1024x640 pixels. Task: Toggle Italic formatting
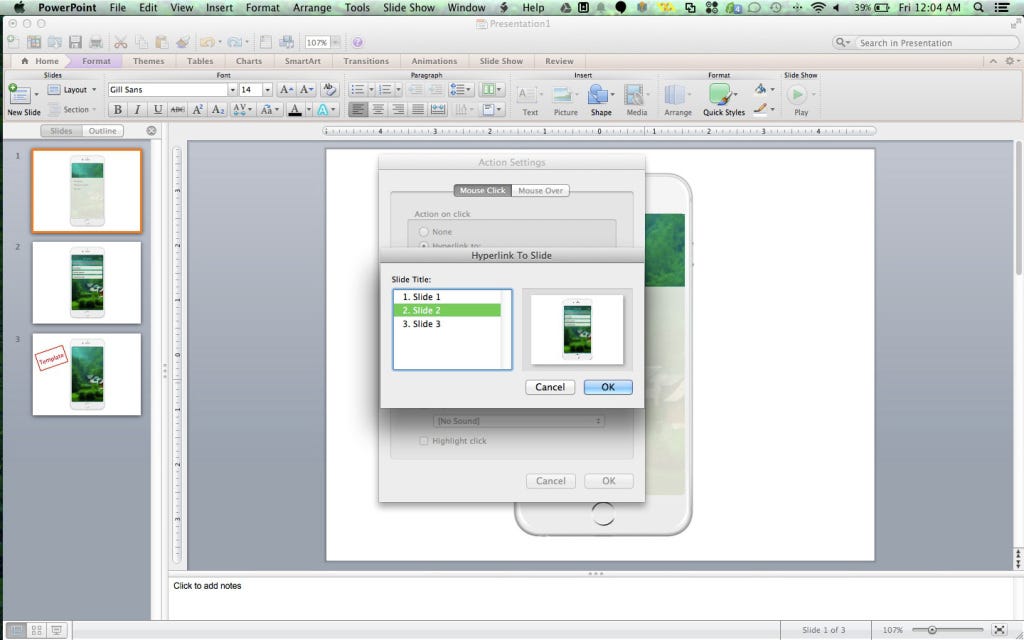click(137, 110)
